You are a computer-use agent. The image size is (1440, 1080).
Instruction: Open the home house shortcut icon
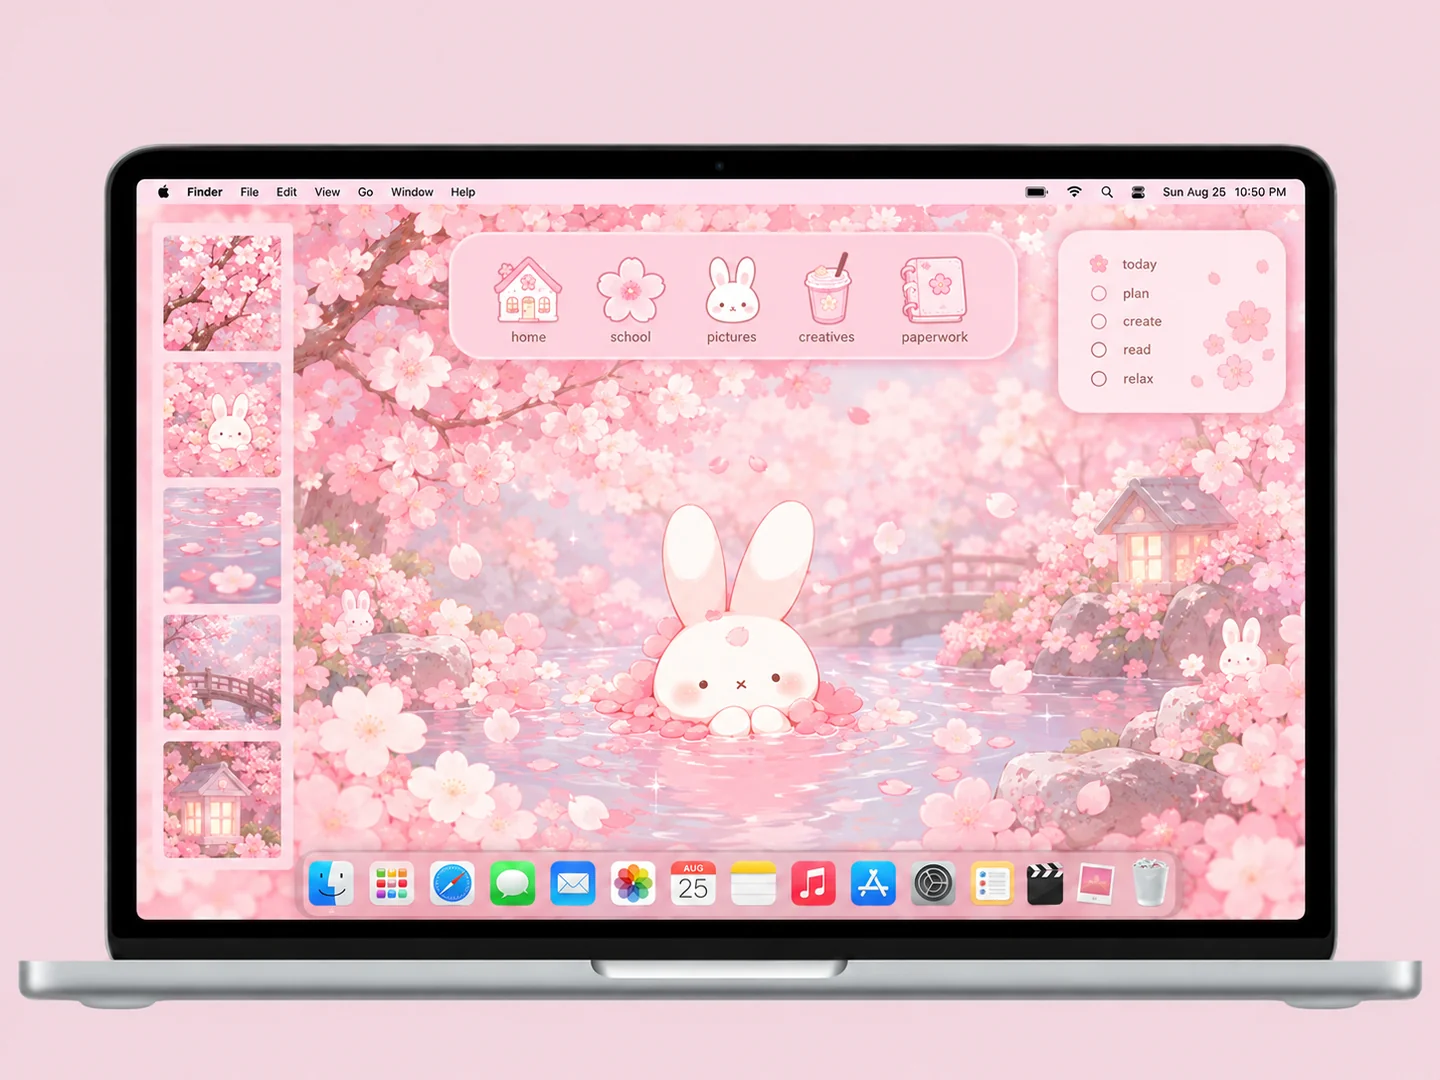point(528,290)
